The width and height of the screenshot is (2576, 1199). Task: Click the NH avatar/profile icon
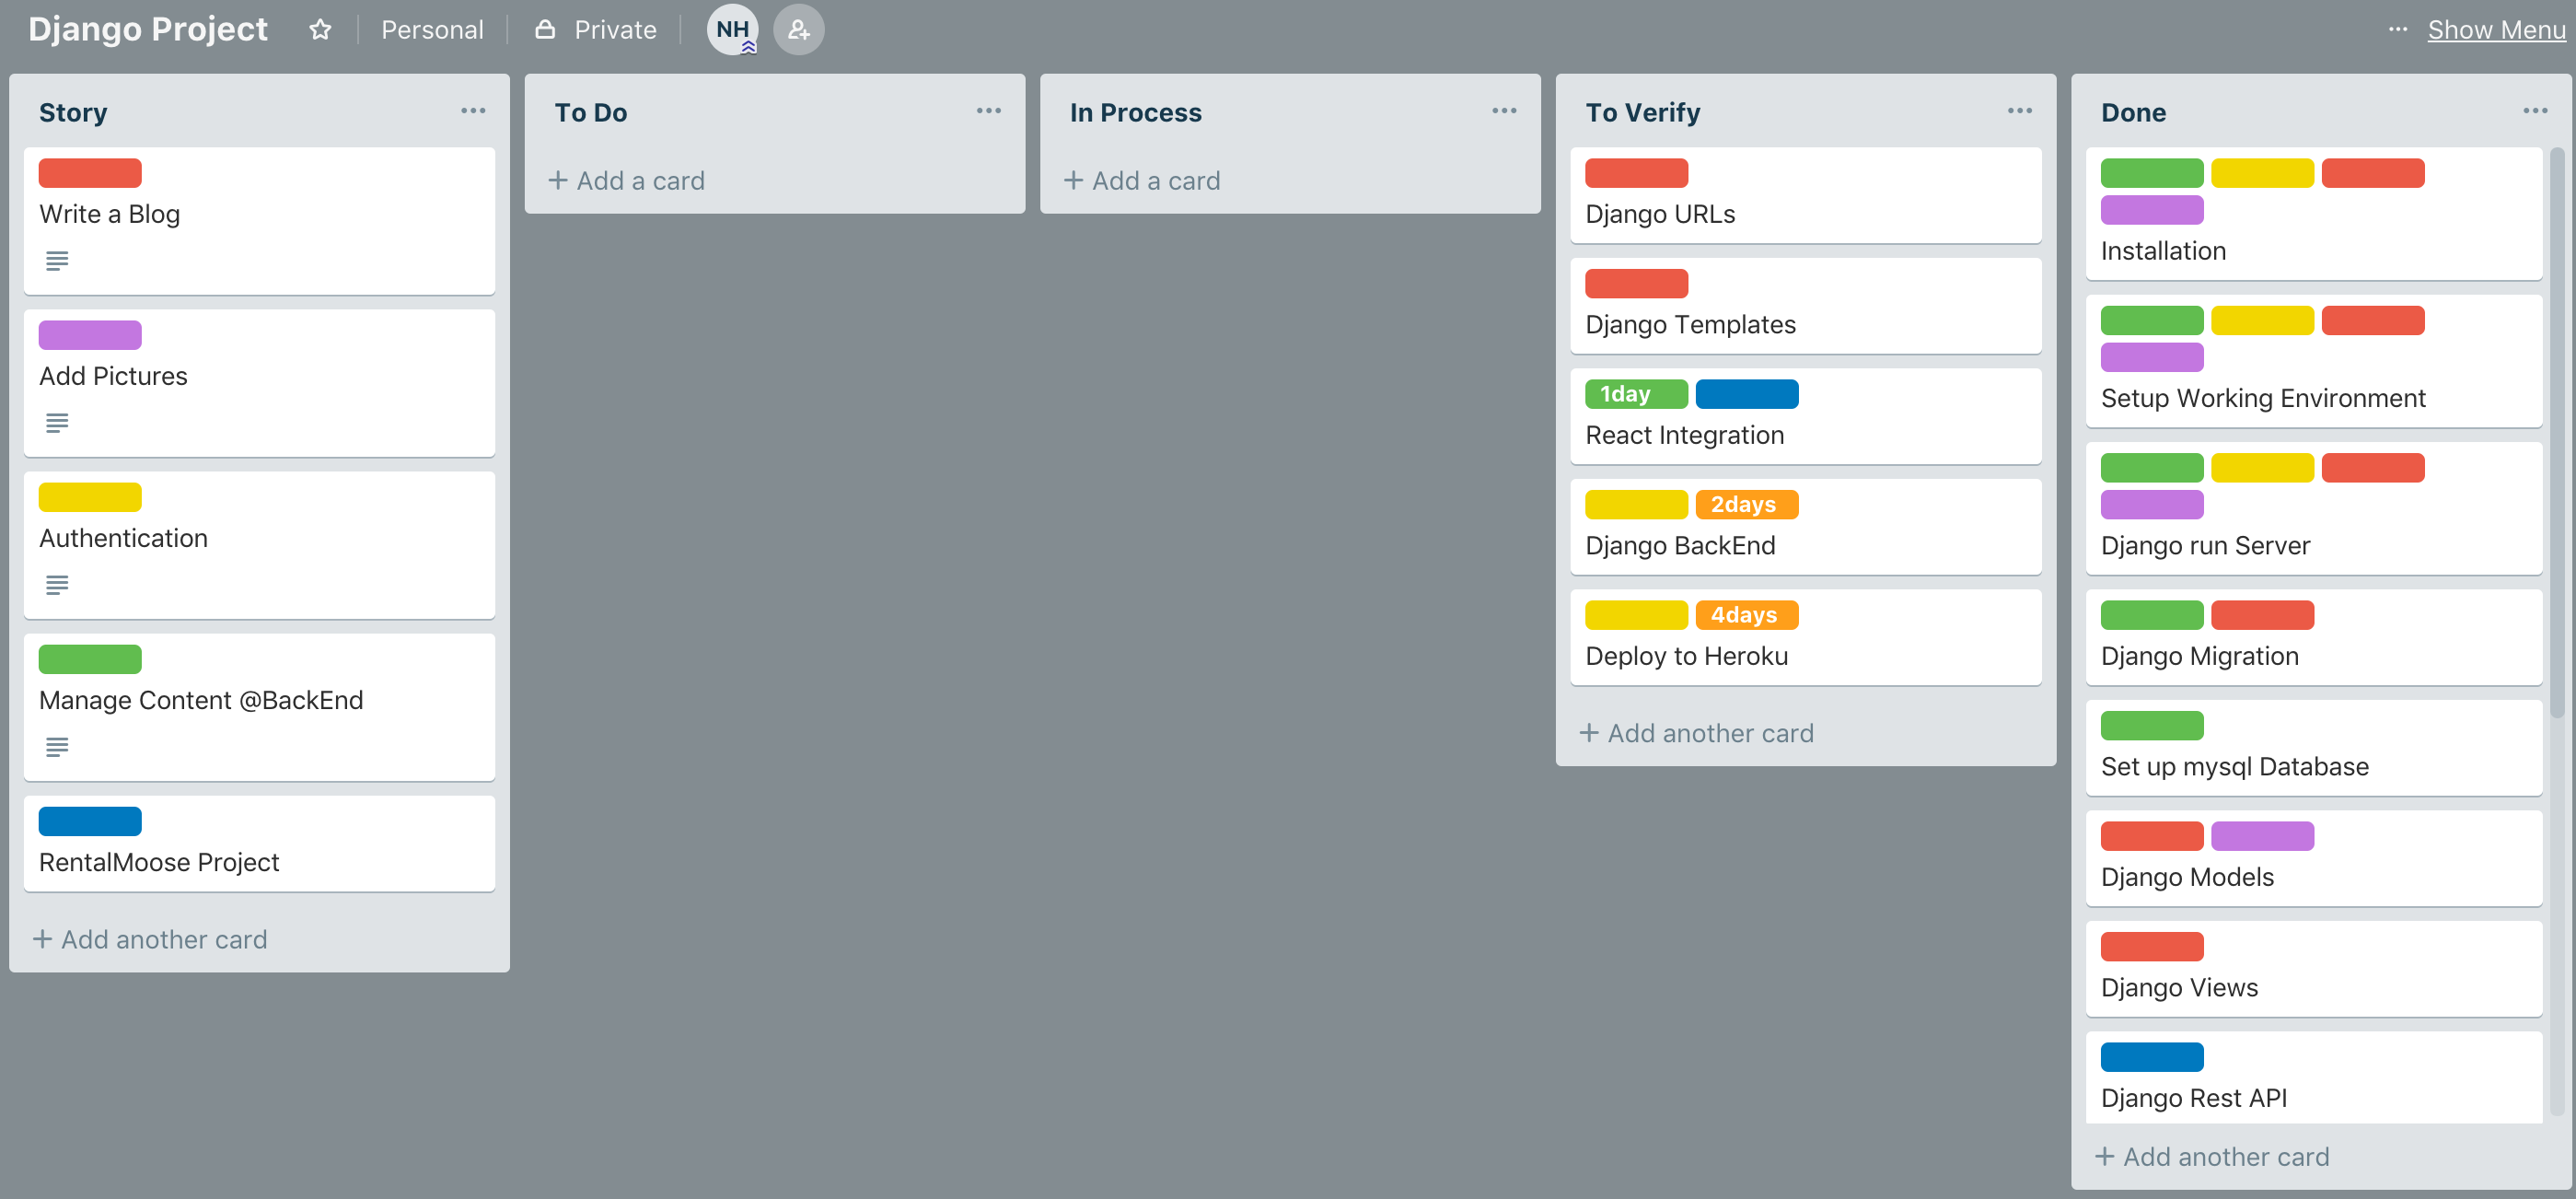point(733,29)
